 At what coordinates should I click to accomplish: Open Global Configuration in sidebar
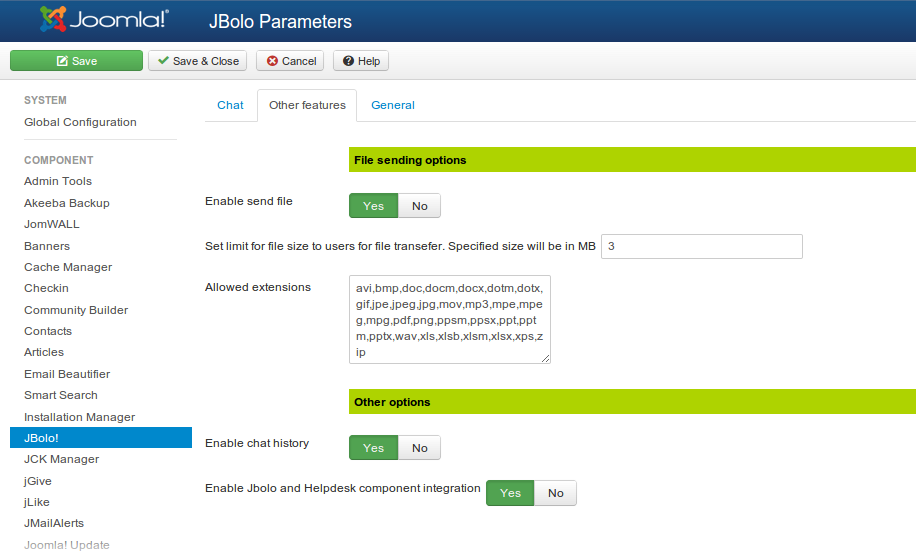(80, 122)
